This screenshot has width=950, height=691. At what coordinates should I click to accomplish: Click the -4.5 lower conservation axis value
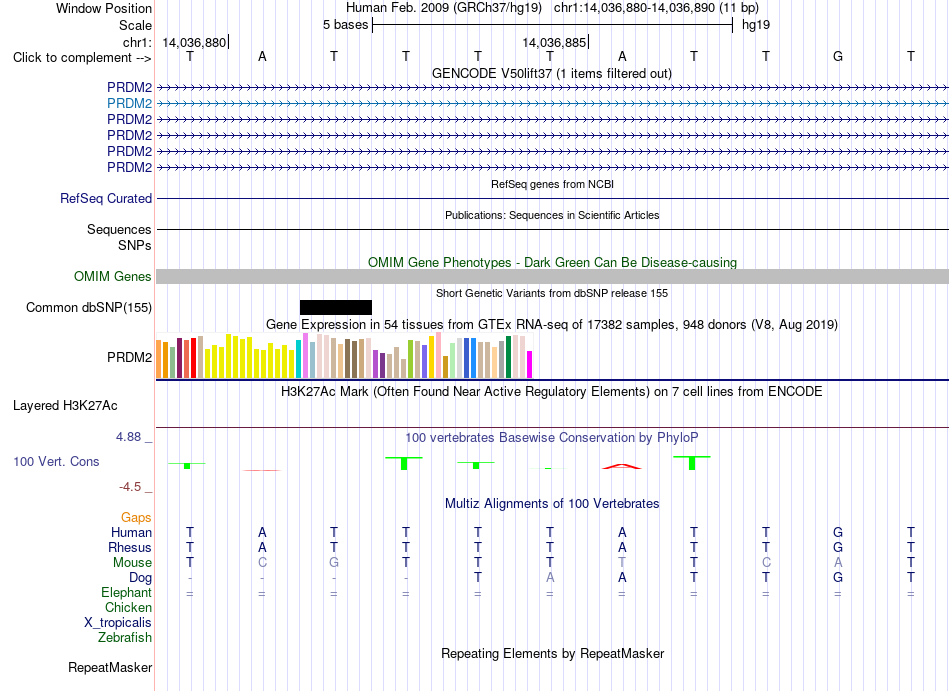pos(129,487)
